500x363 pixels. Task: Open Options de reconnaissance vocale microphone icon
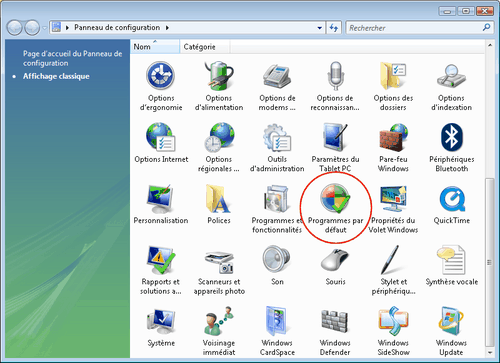(x=335, y=76)
